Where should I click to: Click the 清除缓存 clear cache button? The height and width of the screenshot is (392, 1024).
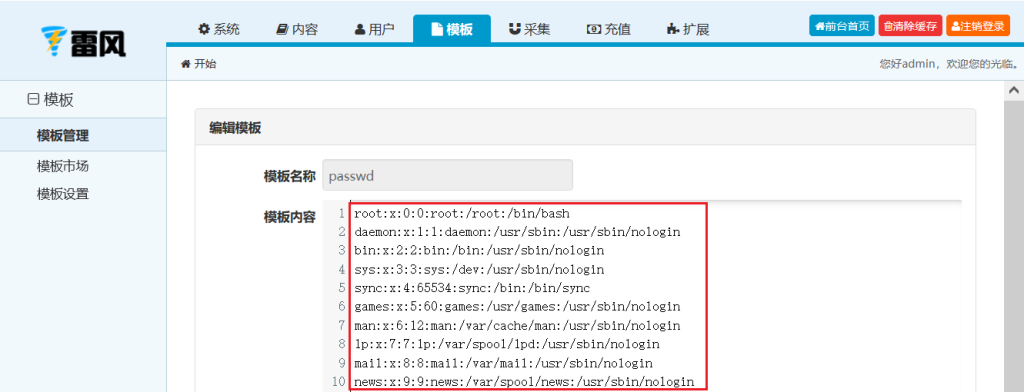[x=910, y=26]
